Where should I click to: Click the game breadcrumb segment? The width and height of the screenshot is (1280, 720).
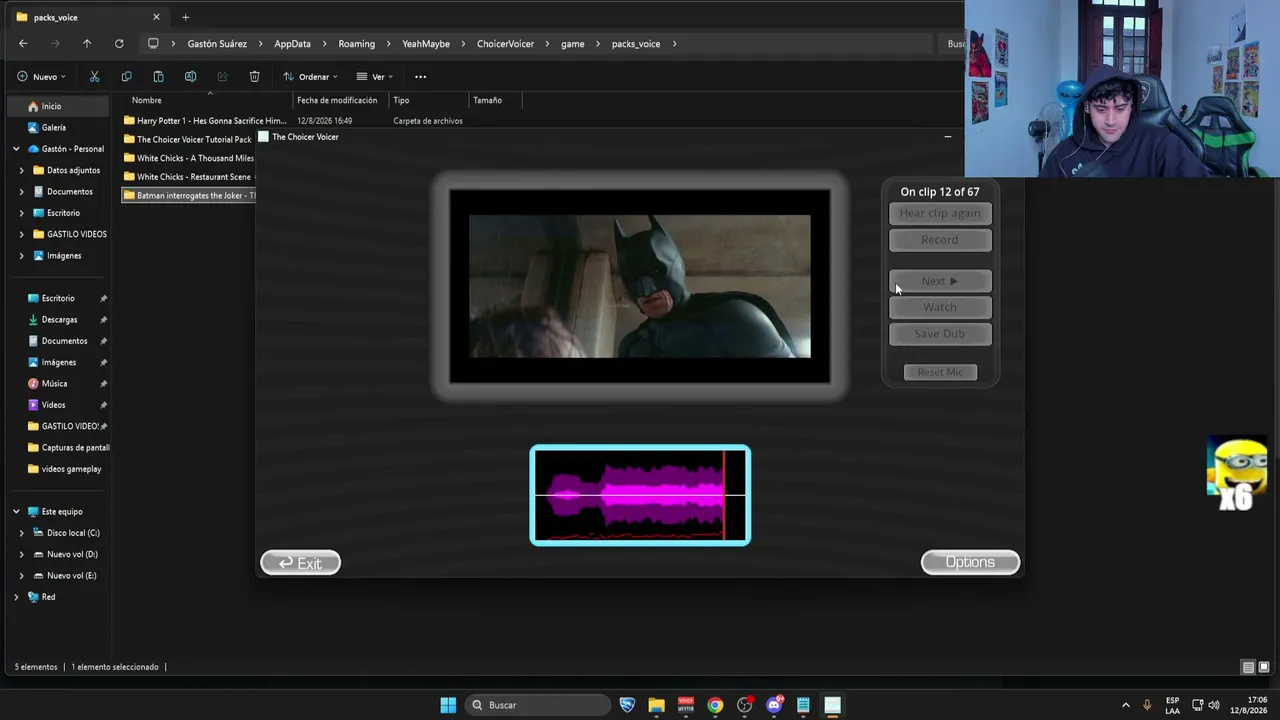tap(573, 44)
